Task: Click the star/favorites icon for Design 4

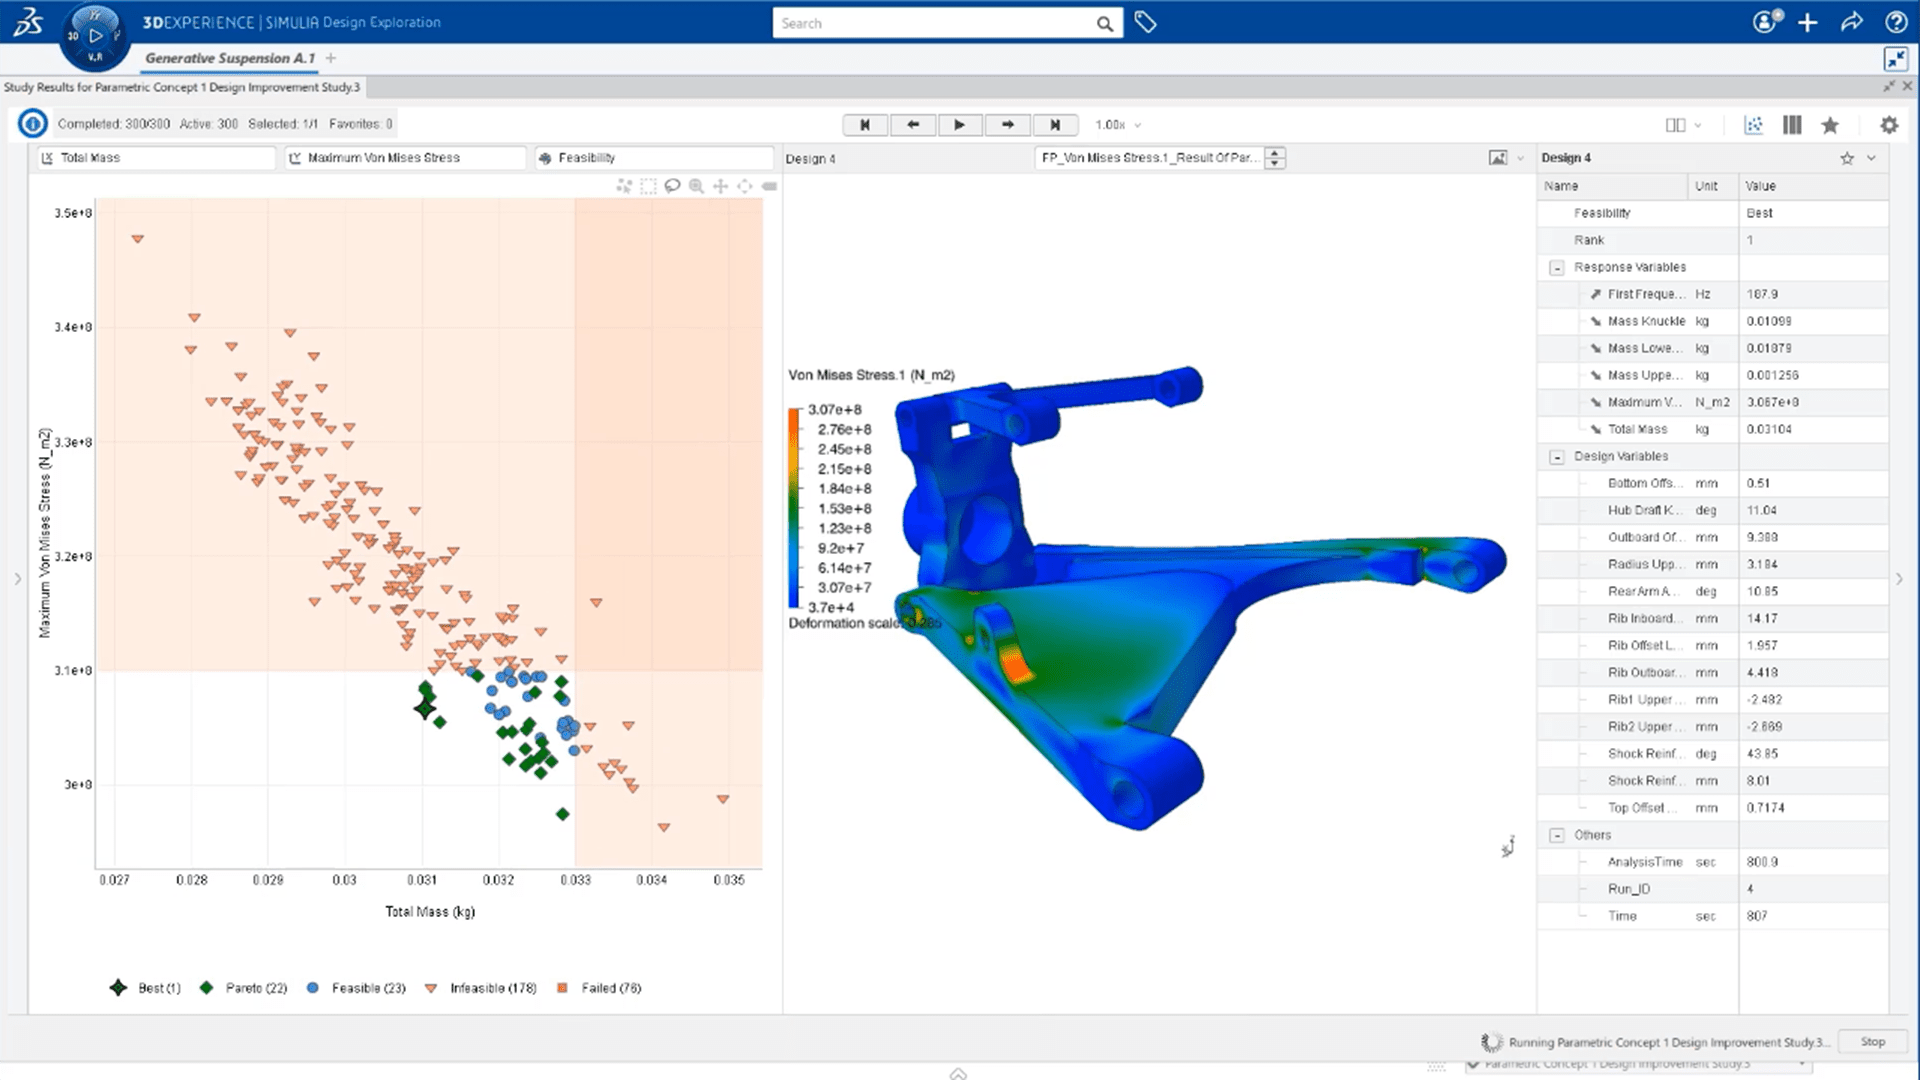Action: (1847, 157)
